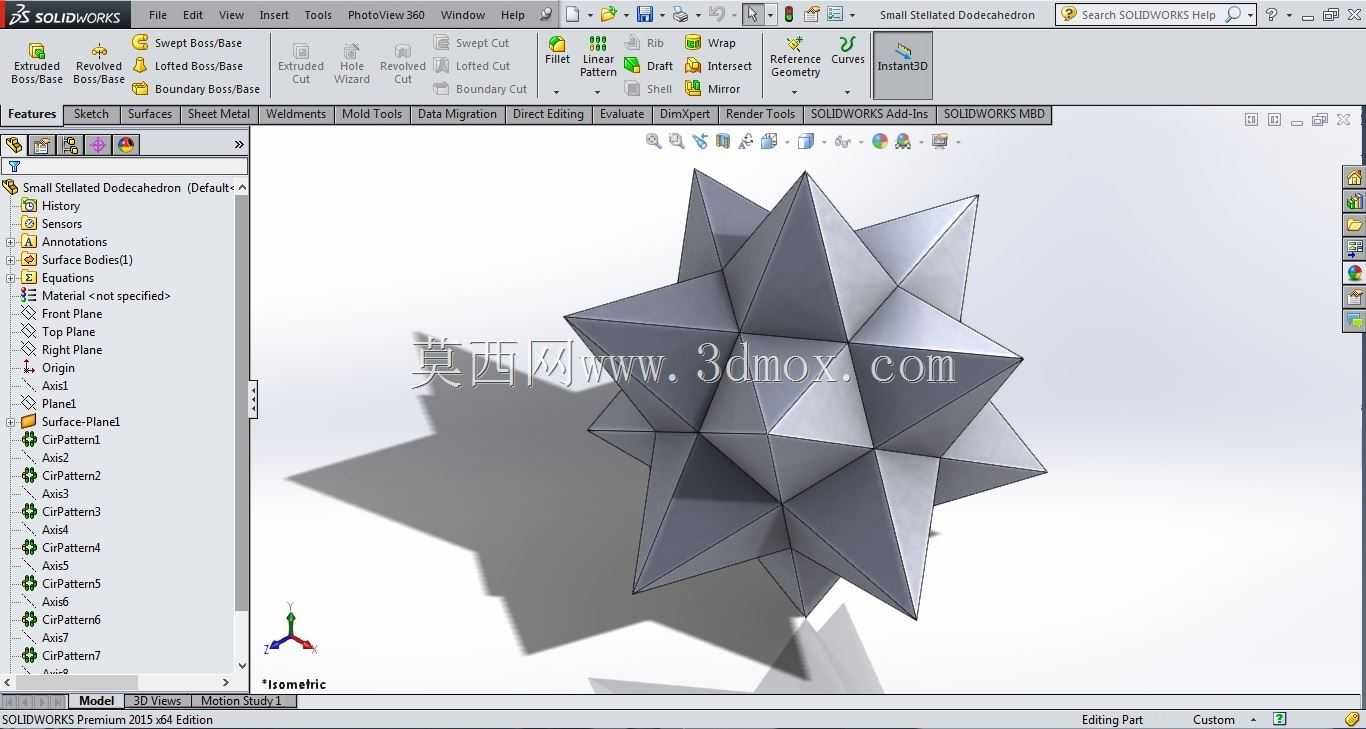The height and width of the screenshot is (729, 1366).
Task: Switch to the SOLIDWORKS MBD tab
Action: 994,114
